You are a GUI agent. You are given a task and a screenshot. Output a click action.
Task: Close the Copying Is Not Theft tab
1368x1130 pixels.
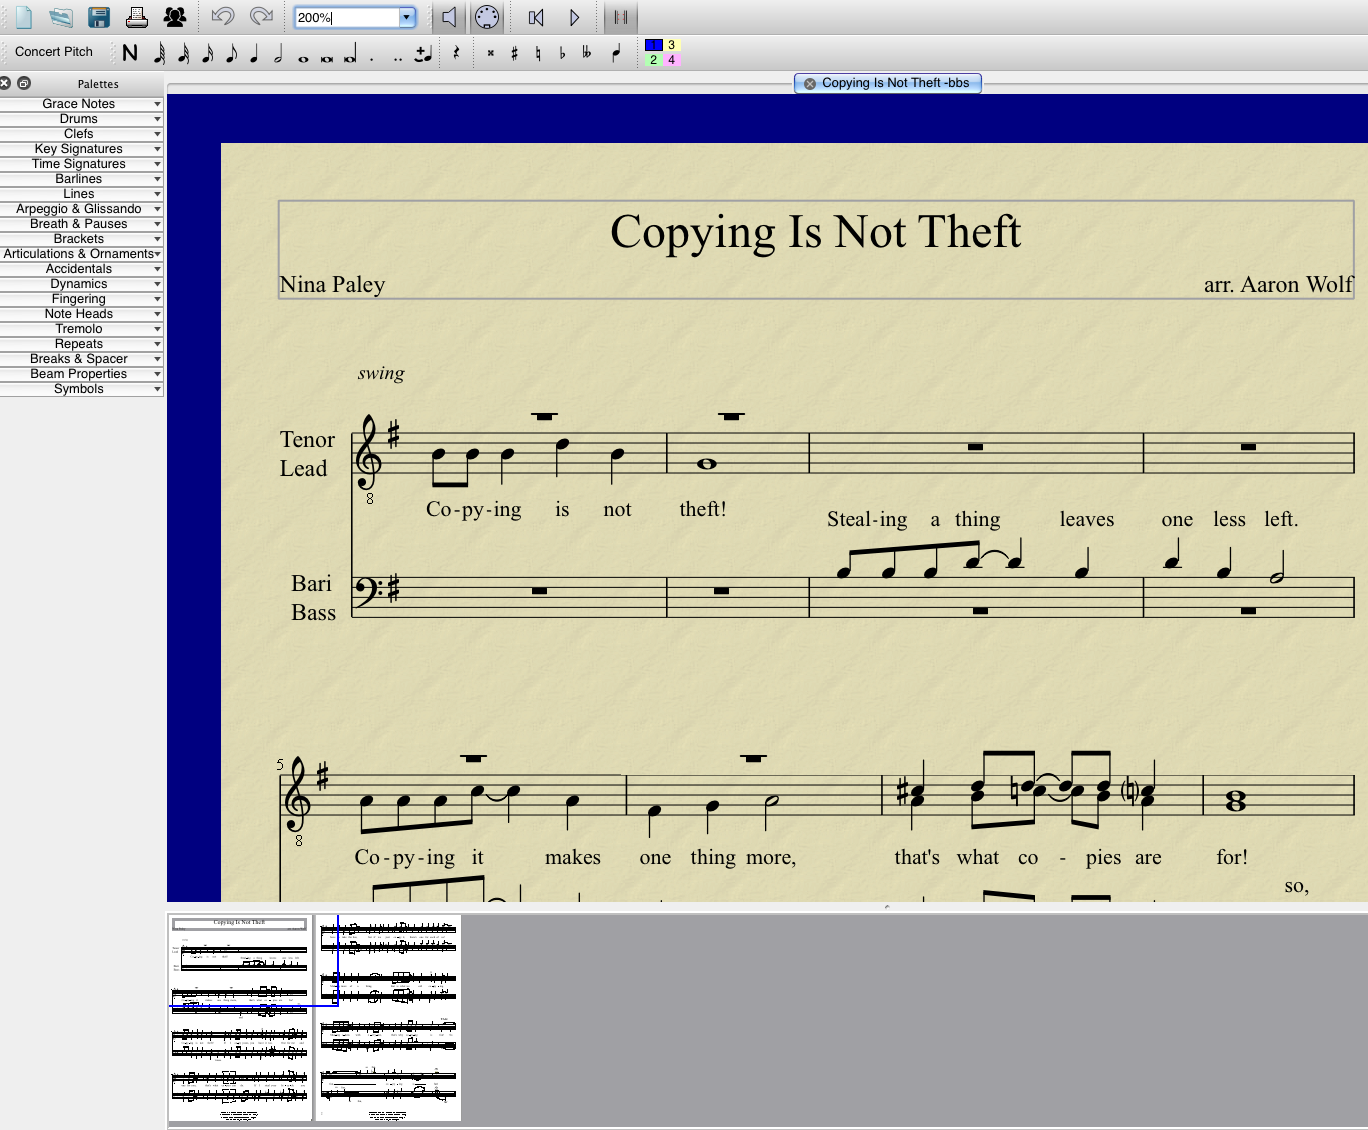pyautogui.click(x=810, y=84)
